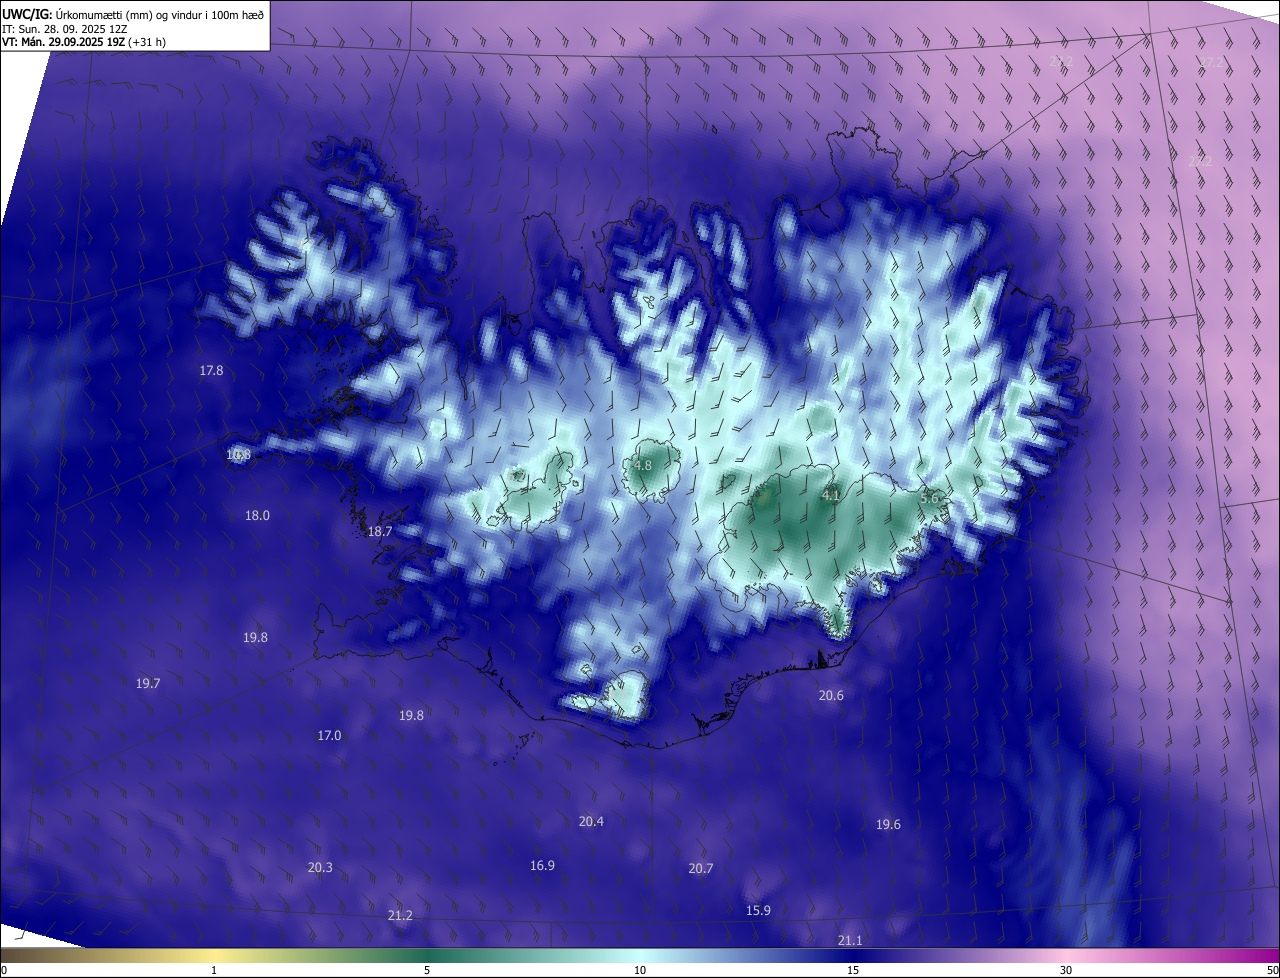This screenshot has height=978, width=1280.
Task: Click the value label 21.2 on the map
Action: (x=400, y=915)
